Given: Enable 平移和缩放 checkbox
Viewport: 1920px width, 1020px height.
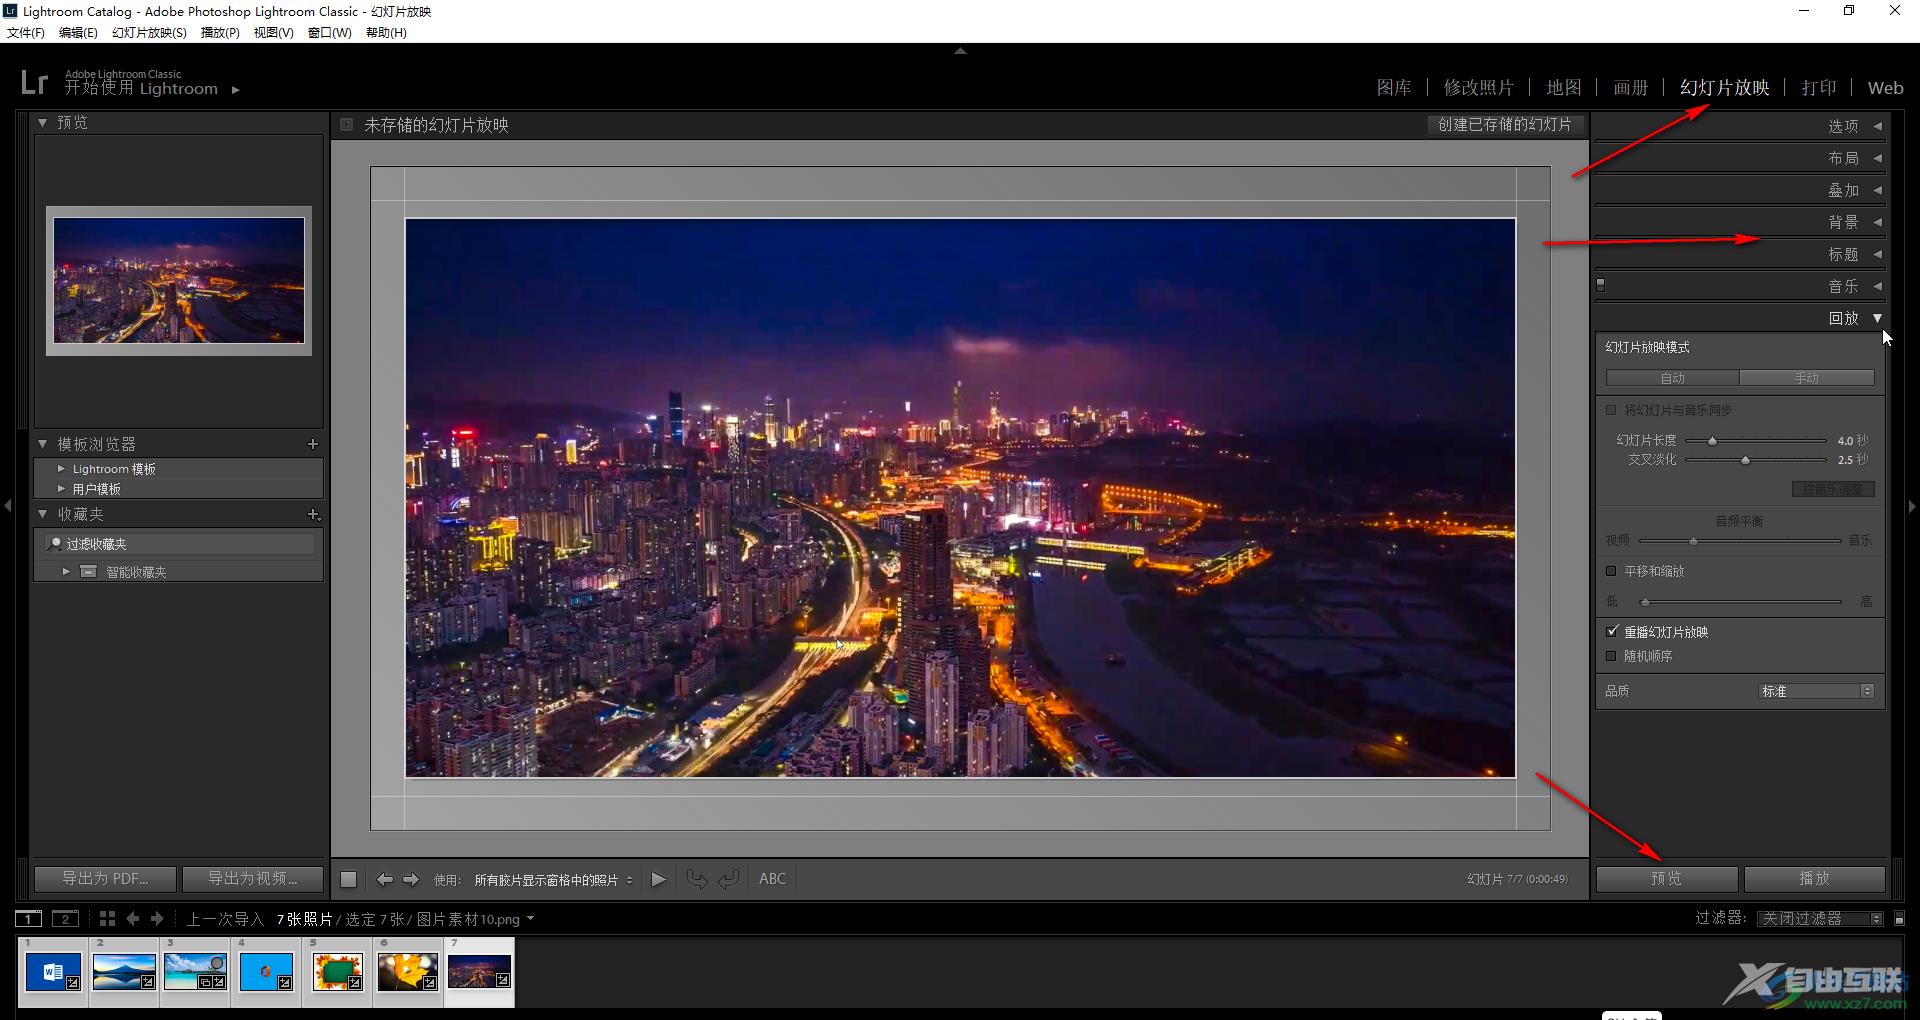Looking at the screenshot, I should (x=1611, y=571).
